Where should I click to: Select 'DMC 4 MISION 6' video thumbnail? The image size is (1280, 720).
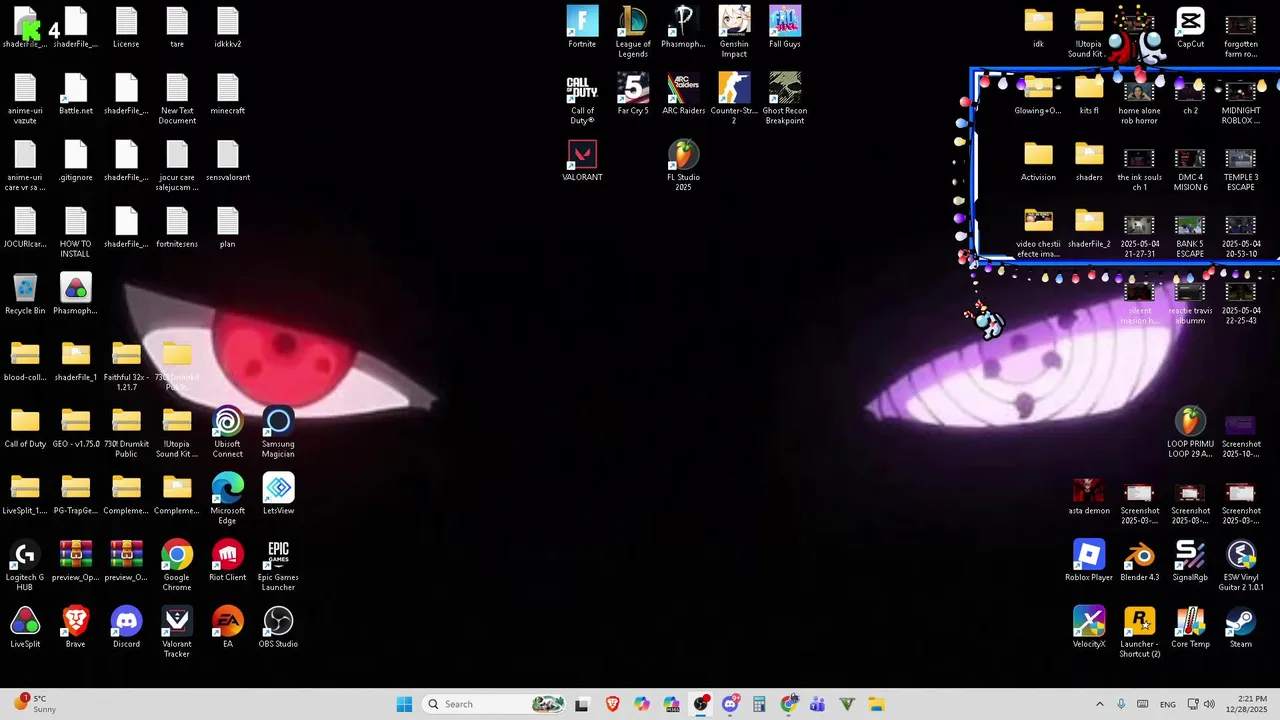(1190, 166)
